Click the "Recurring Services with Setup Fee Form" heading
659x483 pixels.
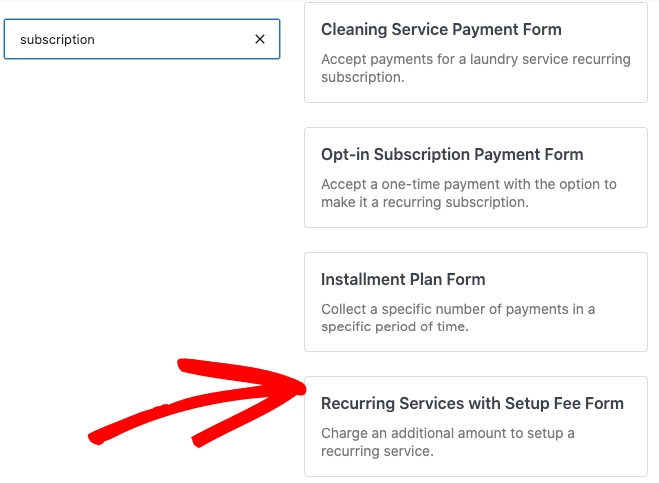pos(472,404)
